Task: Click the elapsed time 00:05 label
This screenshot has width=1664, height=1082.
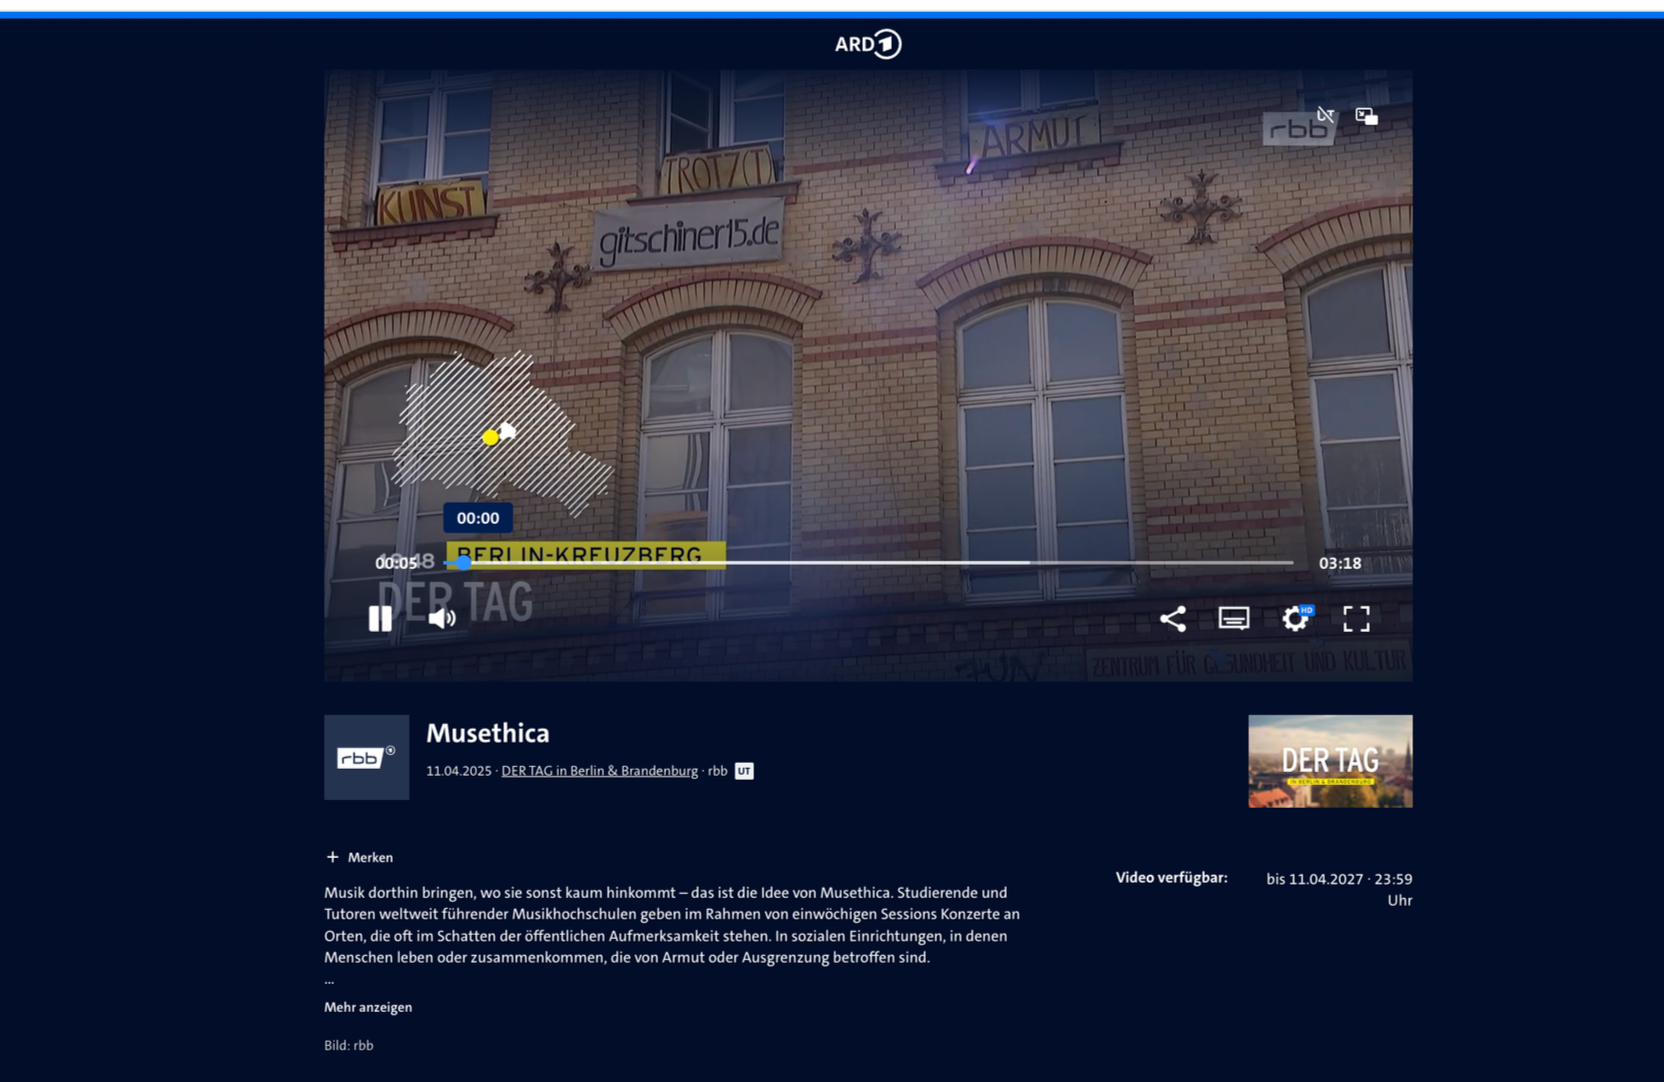Action: (396, 563)
